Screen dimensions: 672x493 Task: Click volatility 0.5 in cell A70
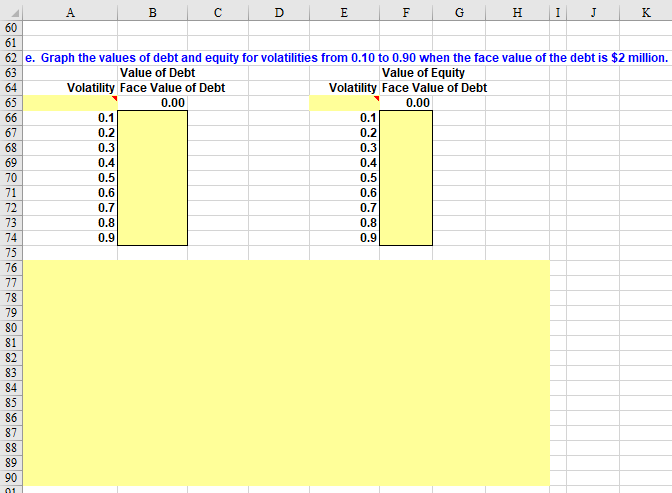pyautogui.click(x=70, y=178)
